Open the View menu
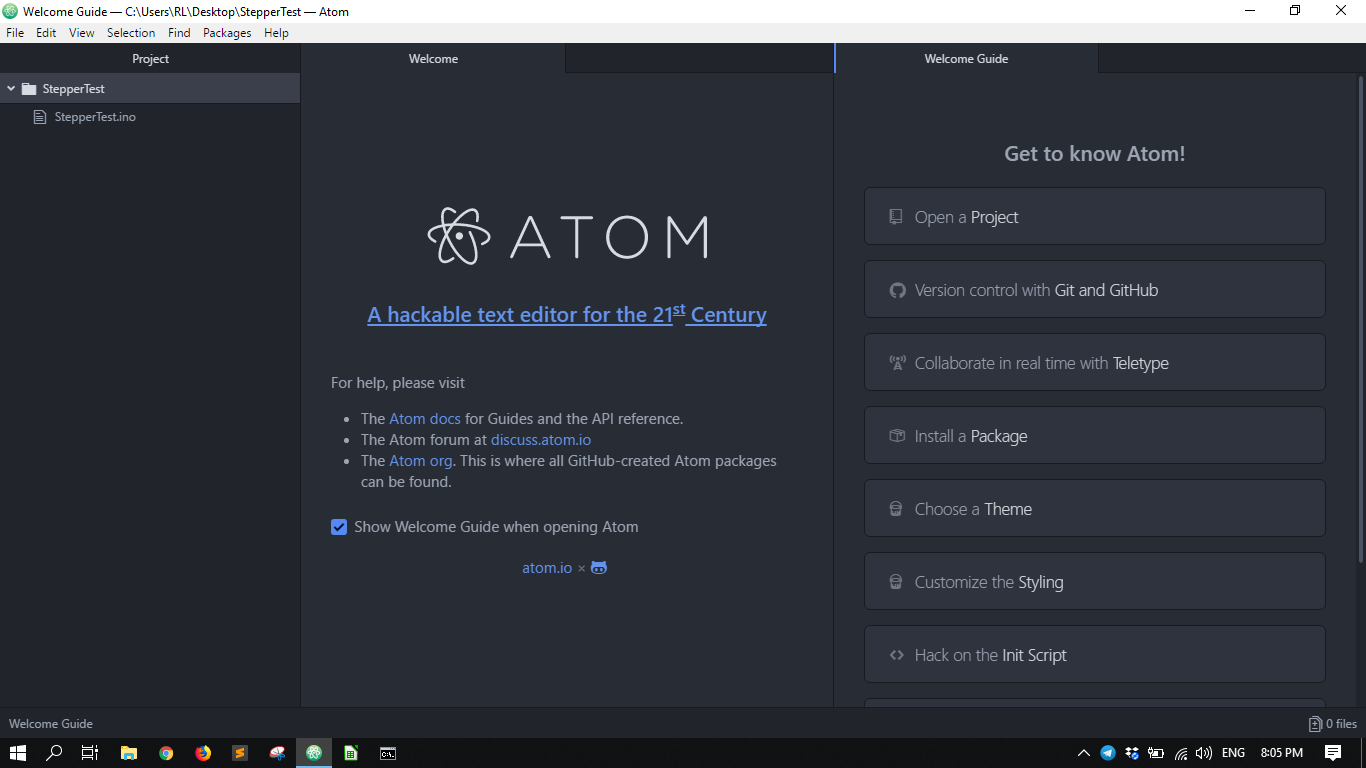 click(82, 33)
